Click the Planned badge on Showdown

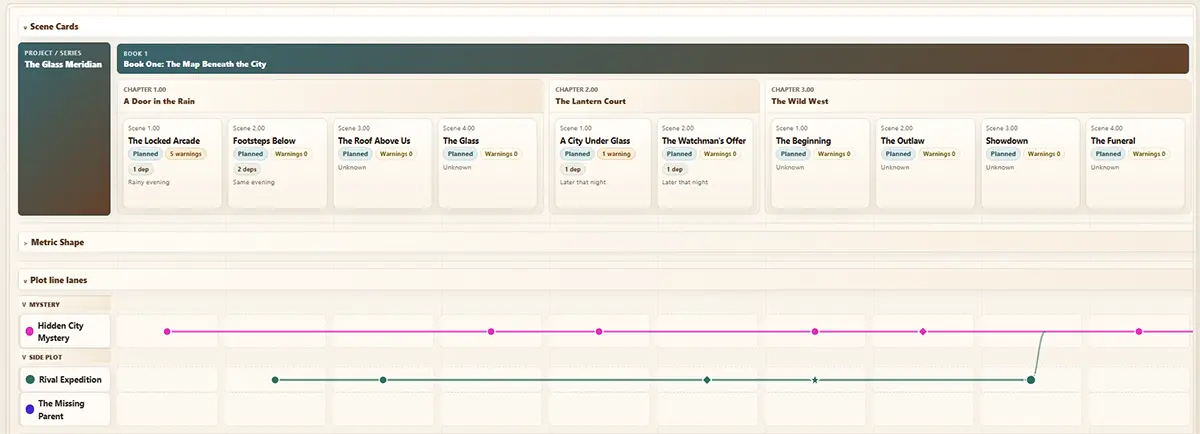(x=1003, y=154)
